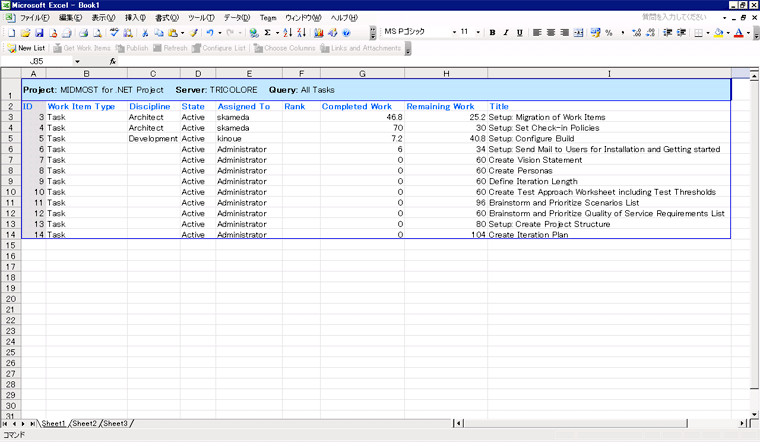The image size is (760, 442).
Task: Open the データ (Data) menu
Action: tap(237, 18)
